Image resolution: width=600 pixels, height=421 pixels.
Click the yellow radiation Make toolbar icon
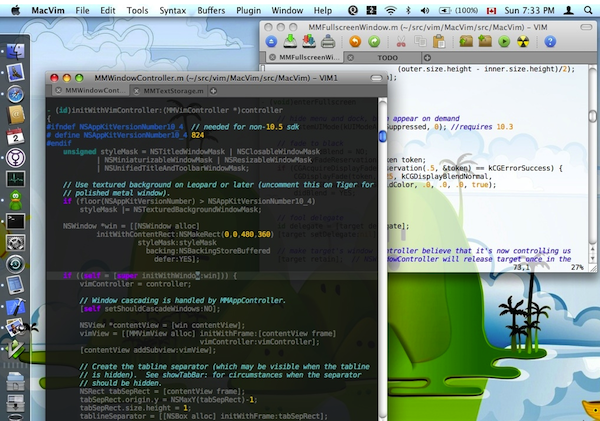[x=523, y=41]
